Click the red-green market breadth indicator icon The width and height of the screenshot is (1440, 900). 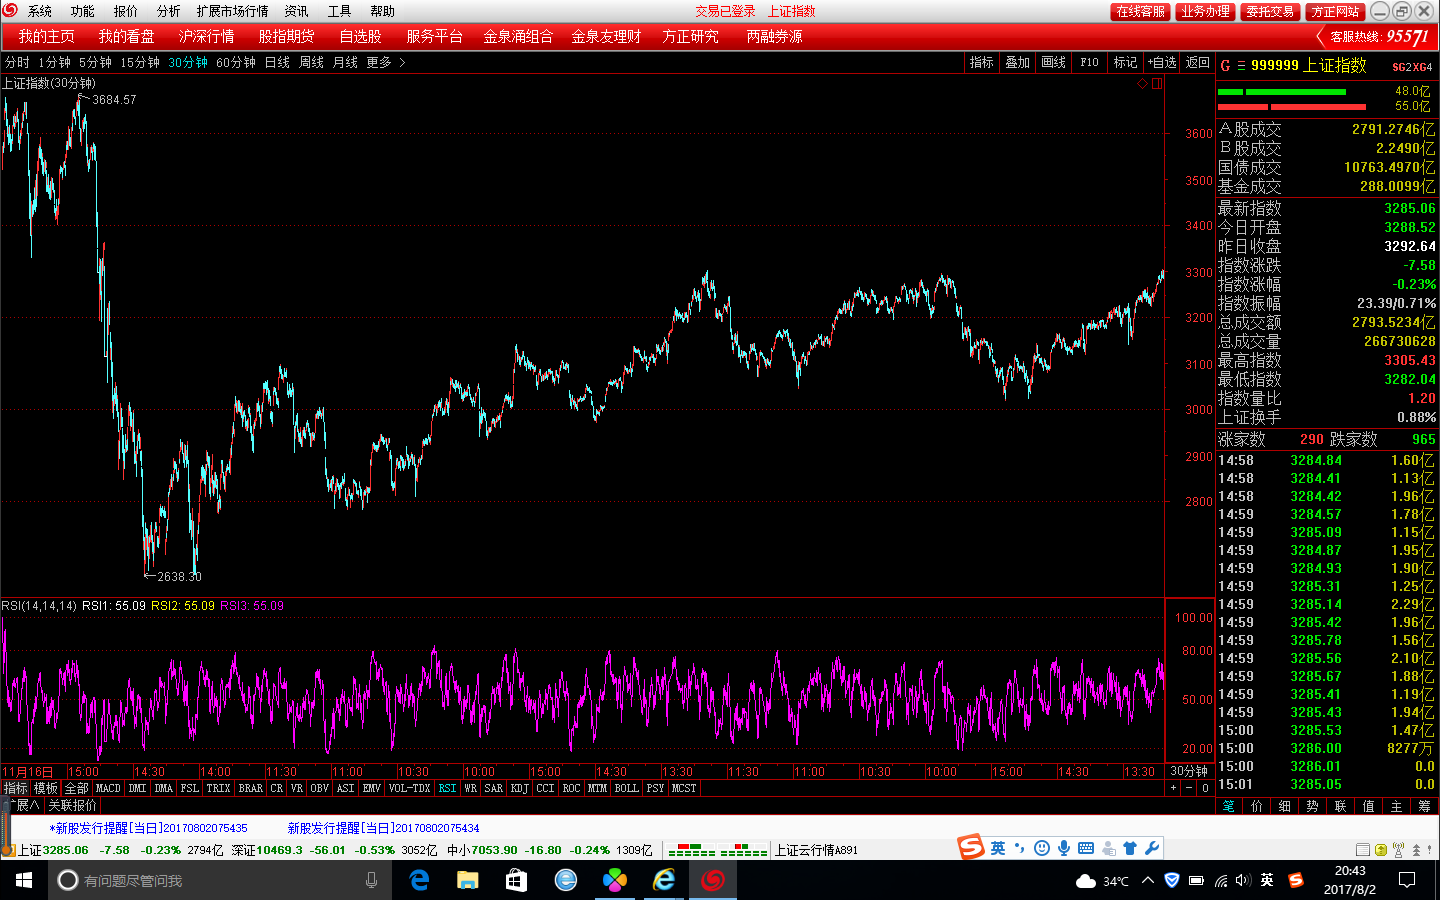[717, 850]
